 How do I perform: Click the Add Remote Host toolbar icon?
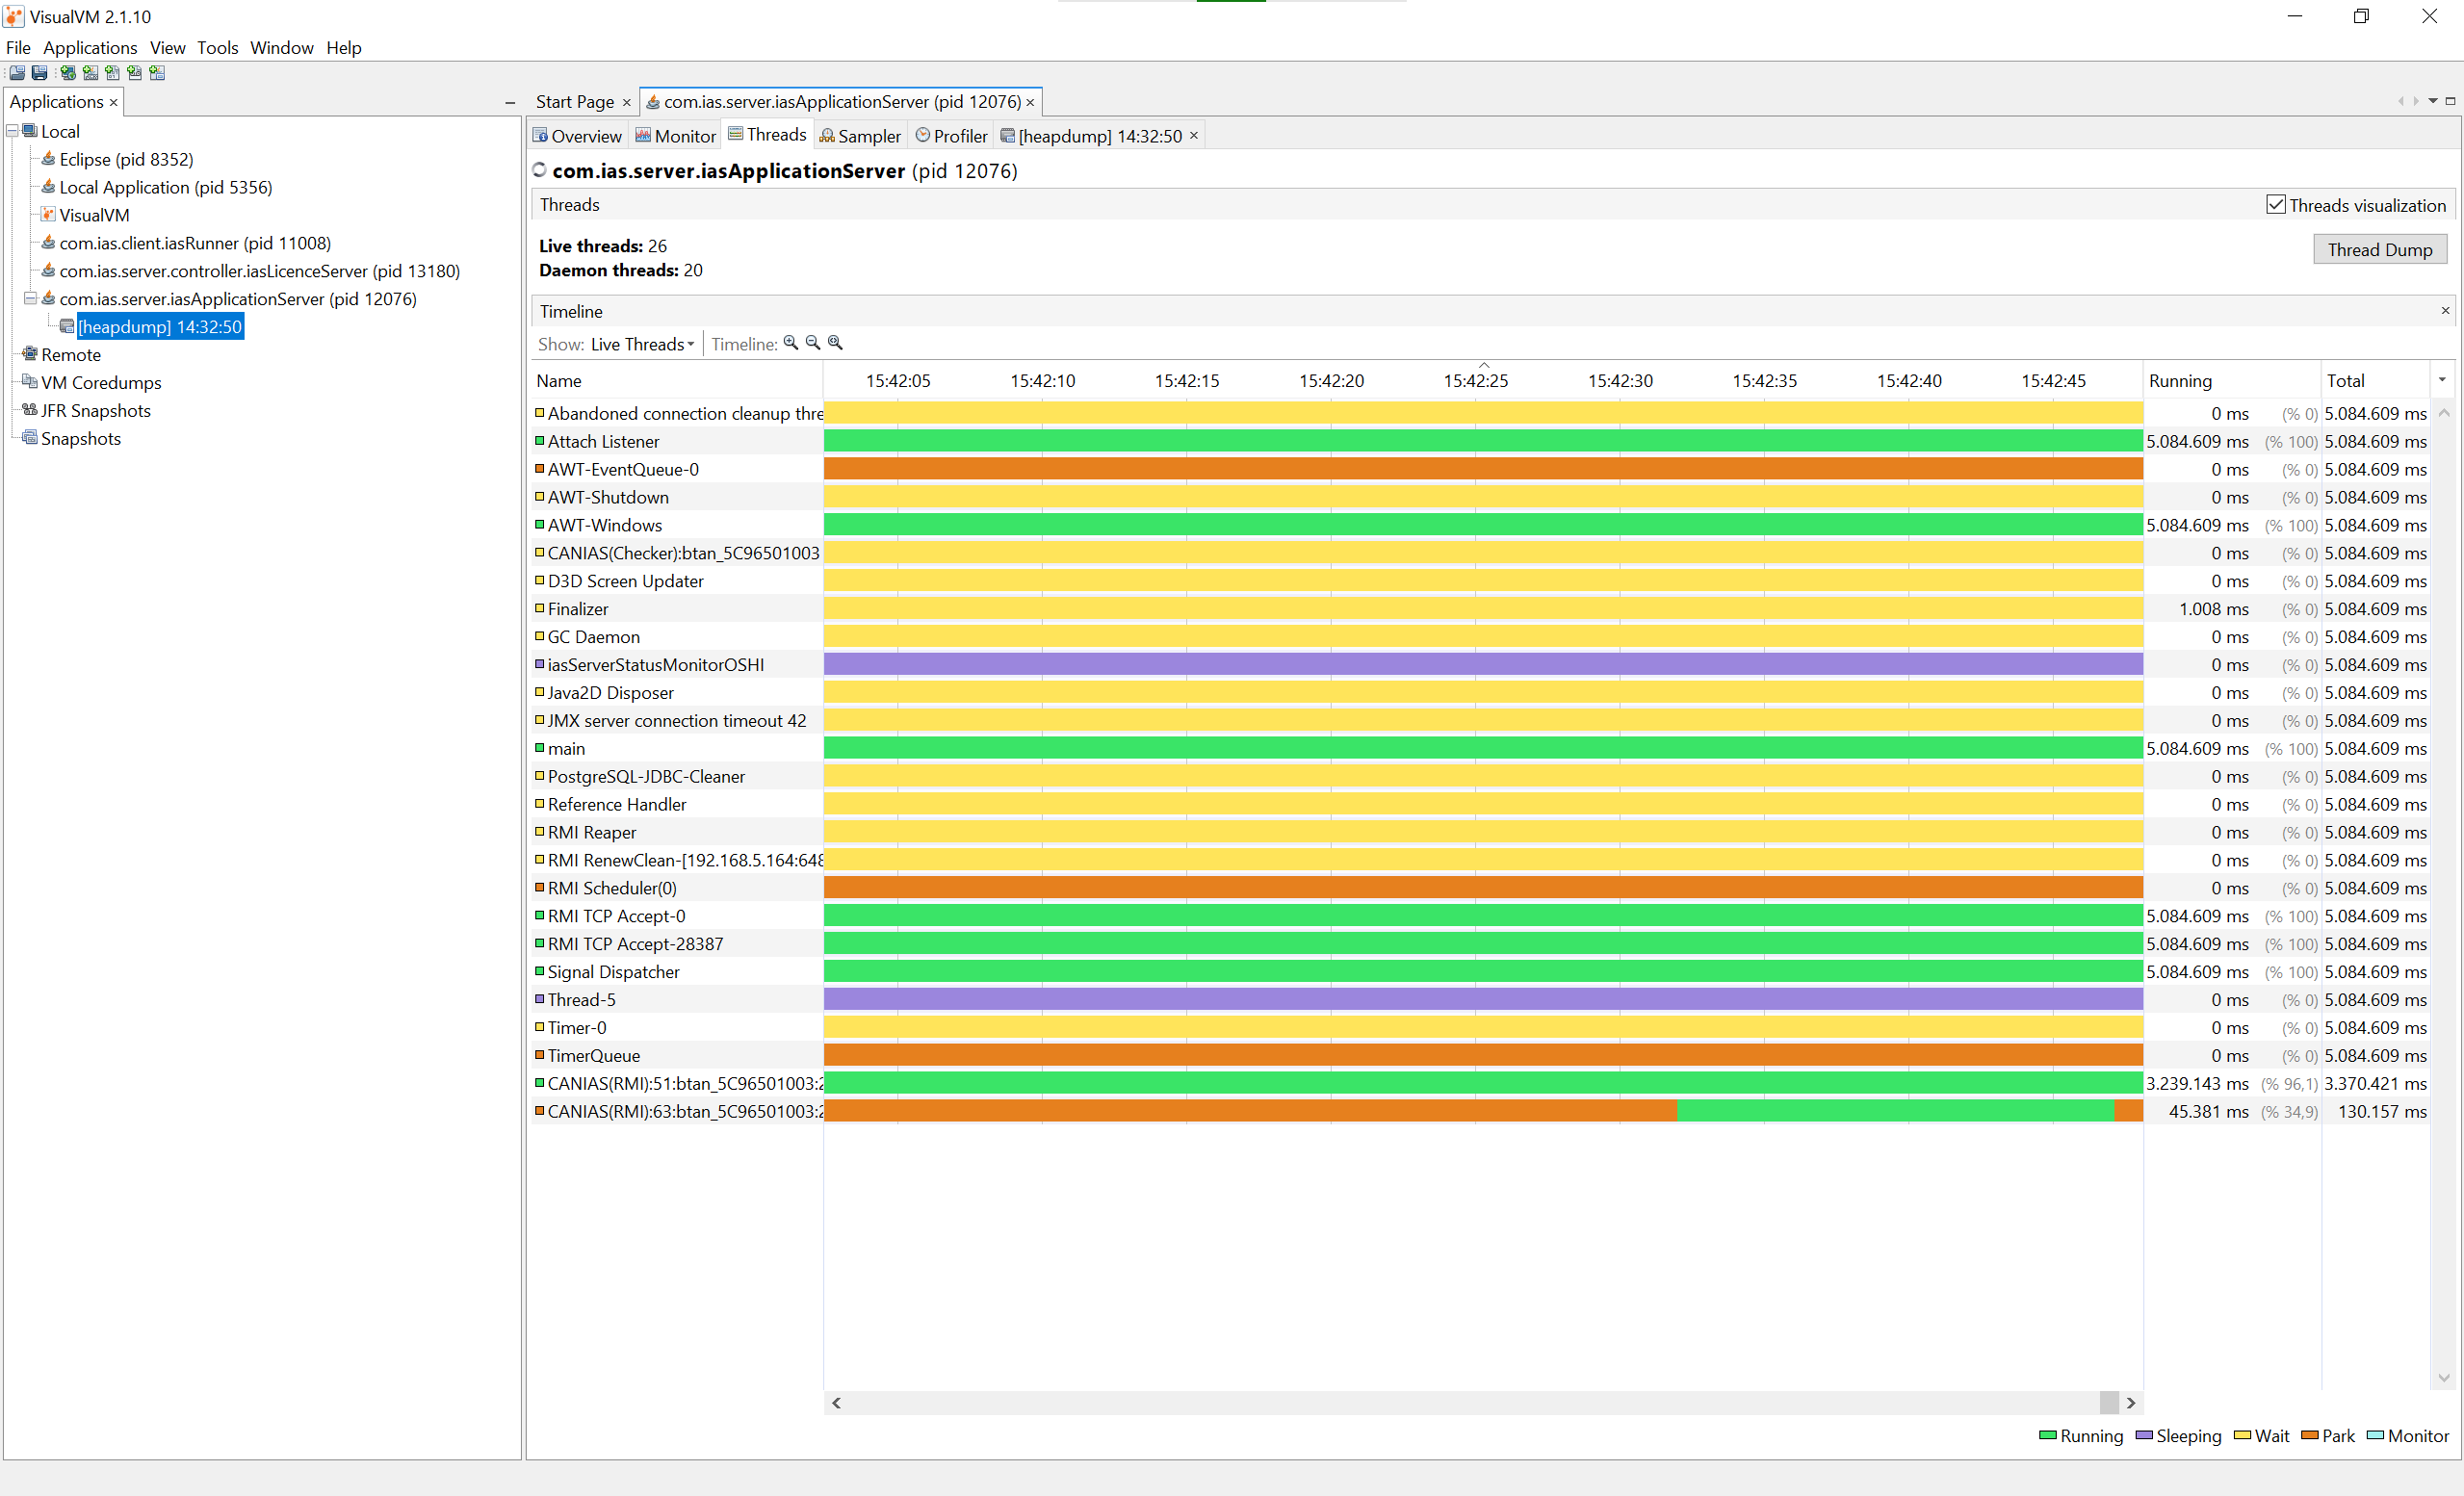(68, 73)
